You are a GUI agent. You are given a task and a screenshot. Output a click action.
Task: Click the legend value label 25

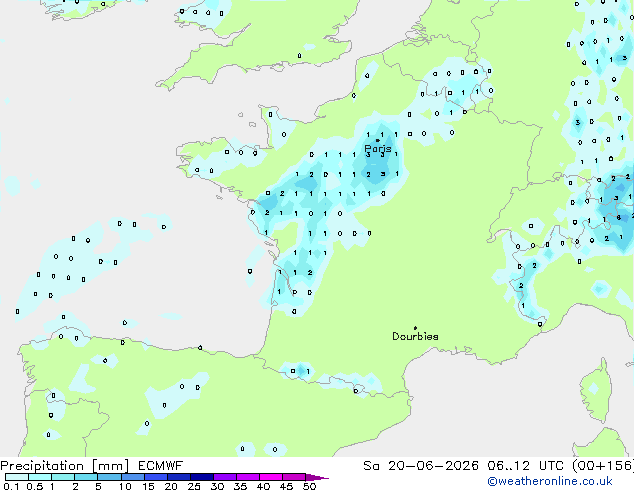[x=194, y=486]
